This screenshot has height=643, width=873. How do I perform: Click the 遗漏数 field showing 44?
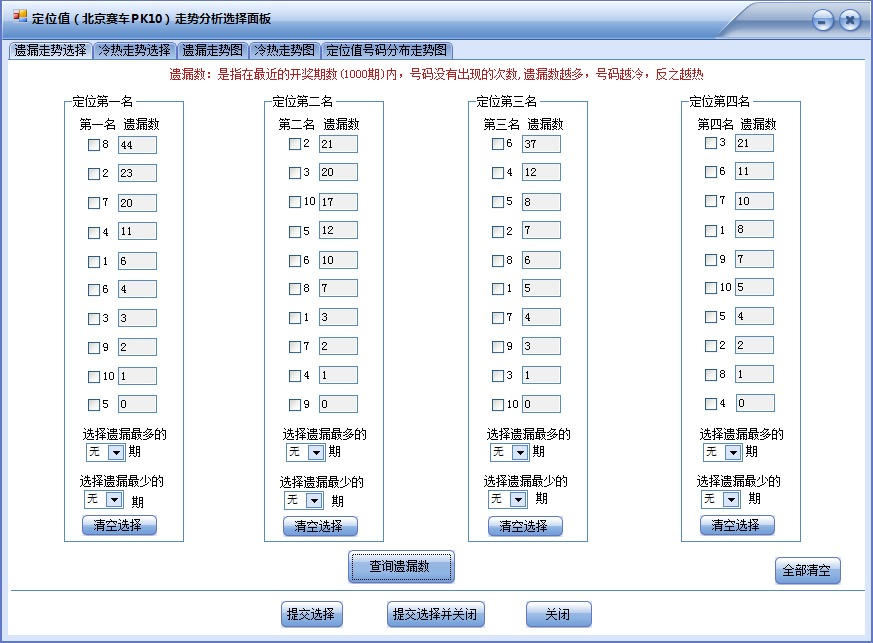pos(136,144)
